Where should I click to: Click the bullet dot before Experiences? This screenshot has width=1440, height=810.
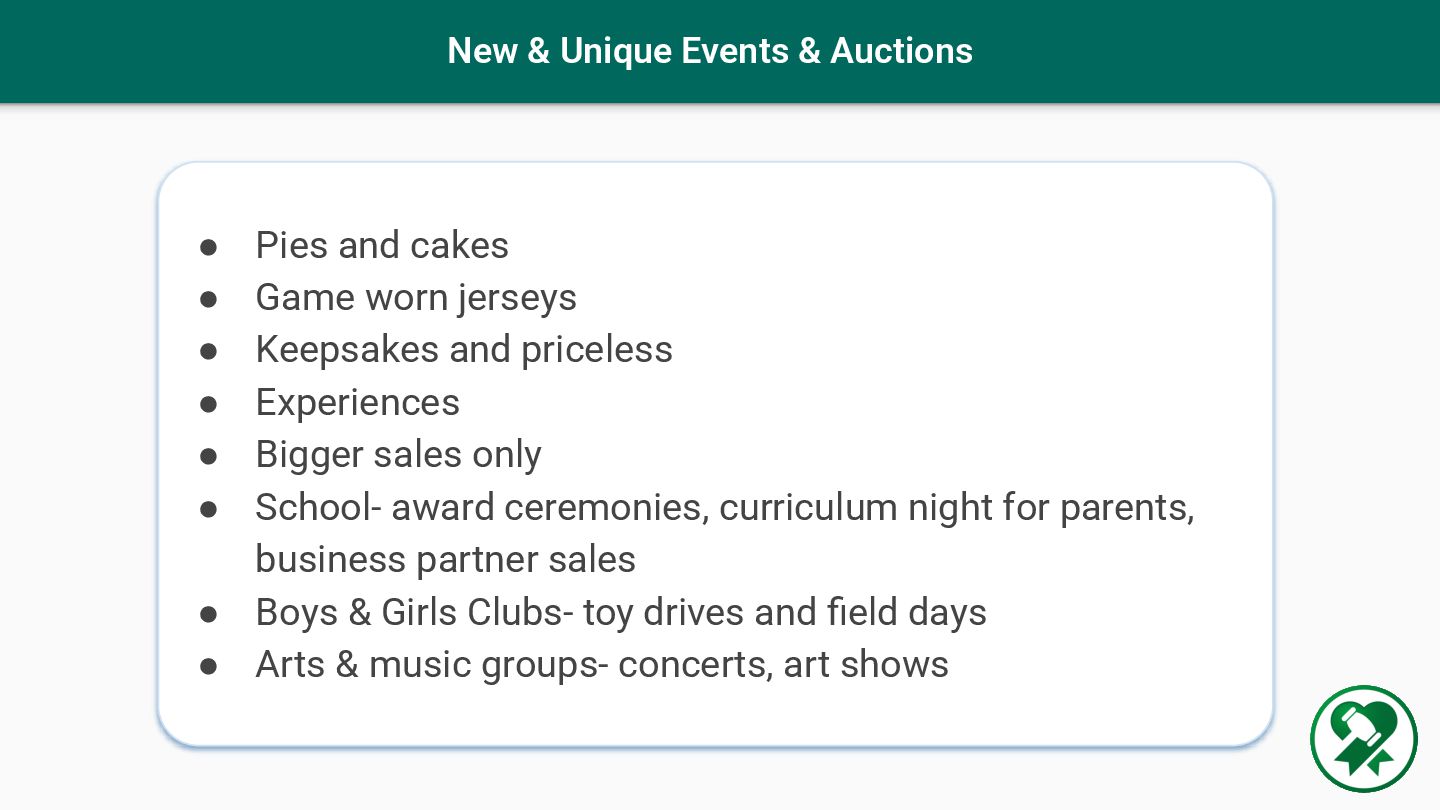pos(208,404)
